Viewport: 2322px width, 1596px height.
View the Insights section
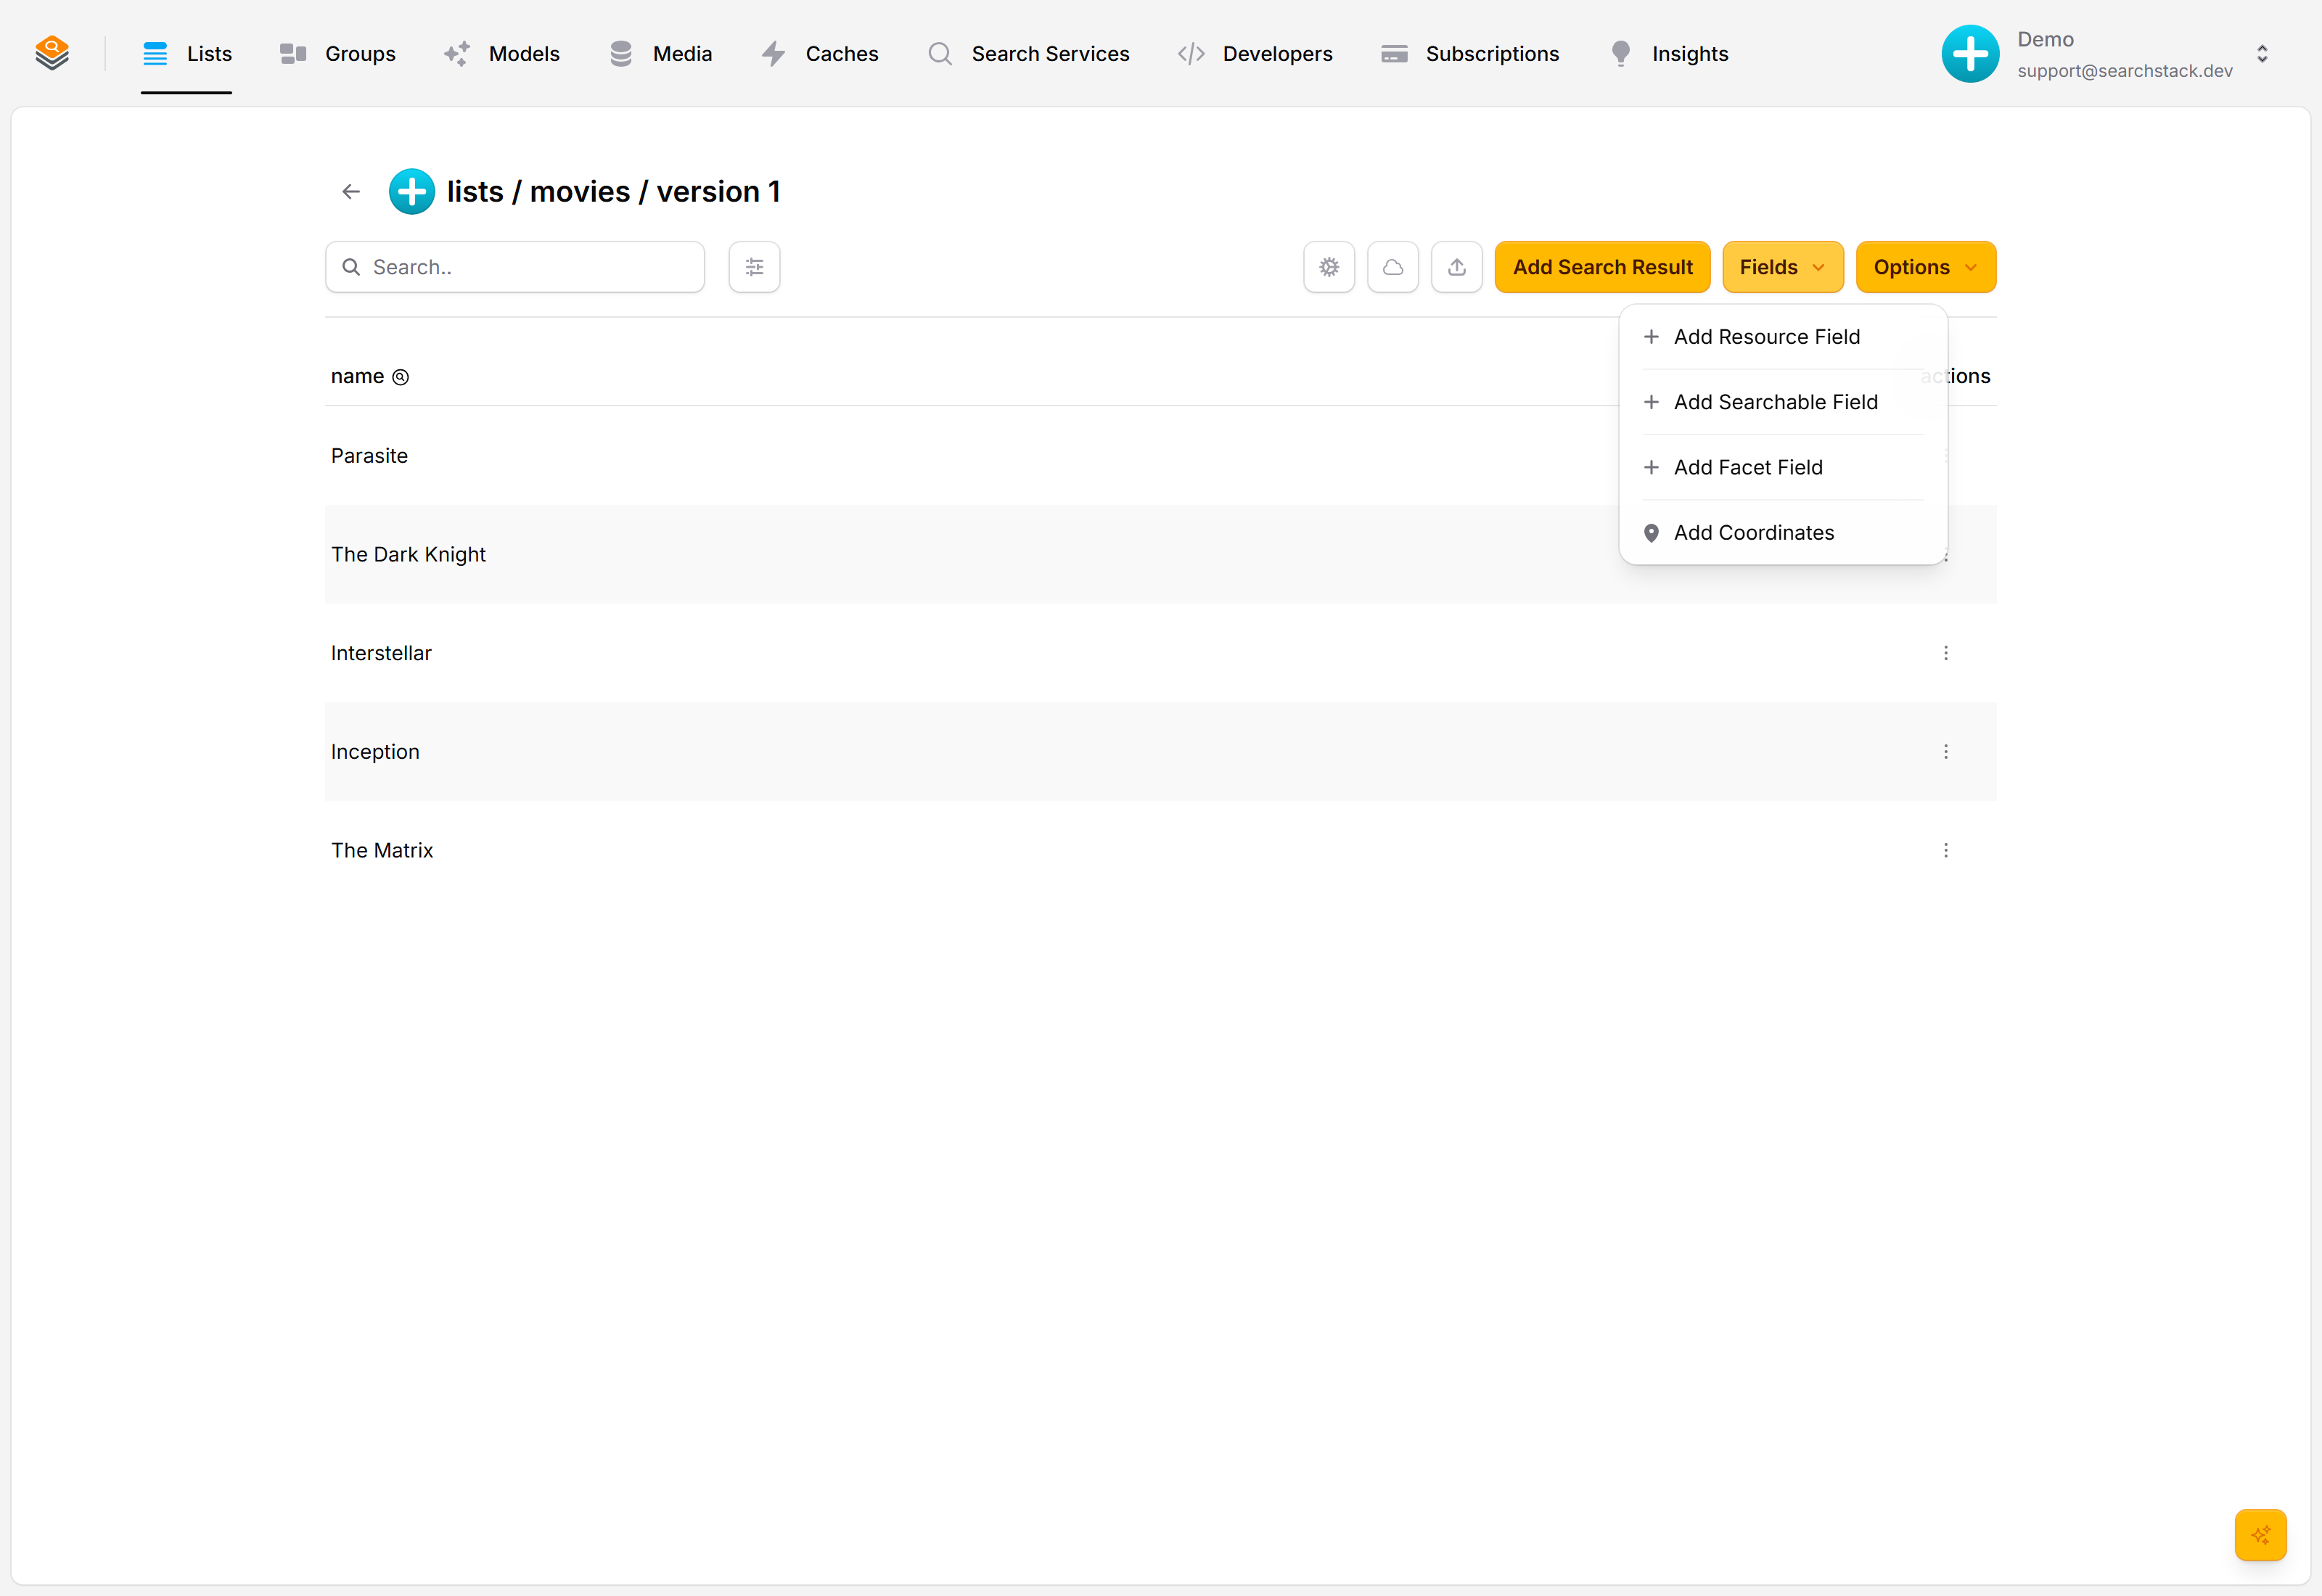coord(1669,54)
